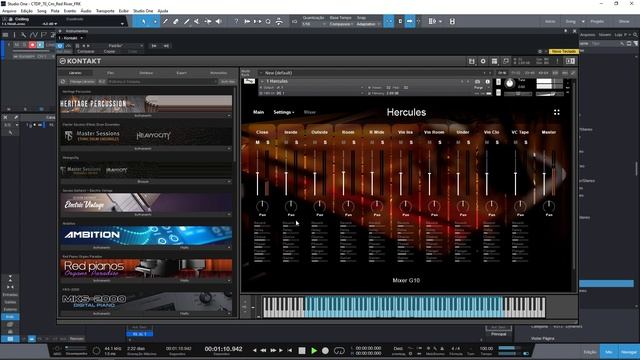
Task: Click Kontakt minimize view icon
Action: 506,61
